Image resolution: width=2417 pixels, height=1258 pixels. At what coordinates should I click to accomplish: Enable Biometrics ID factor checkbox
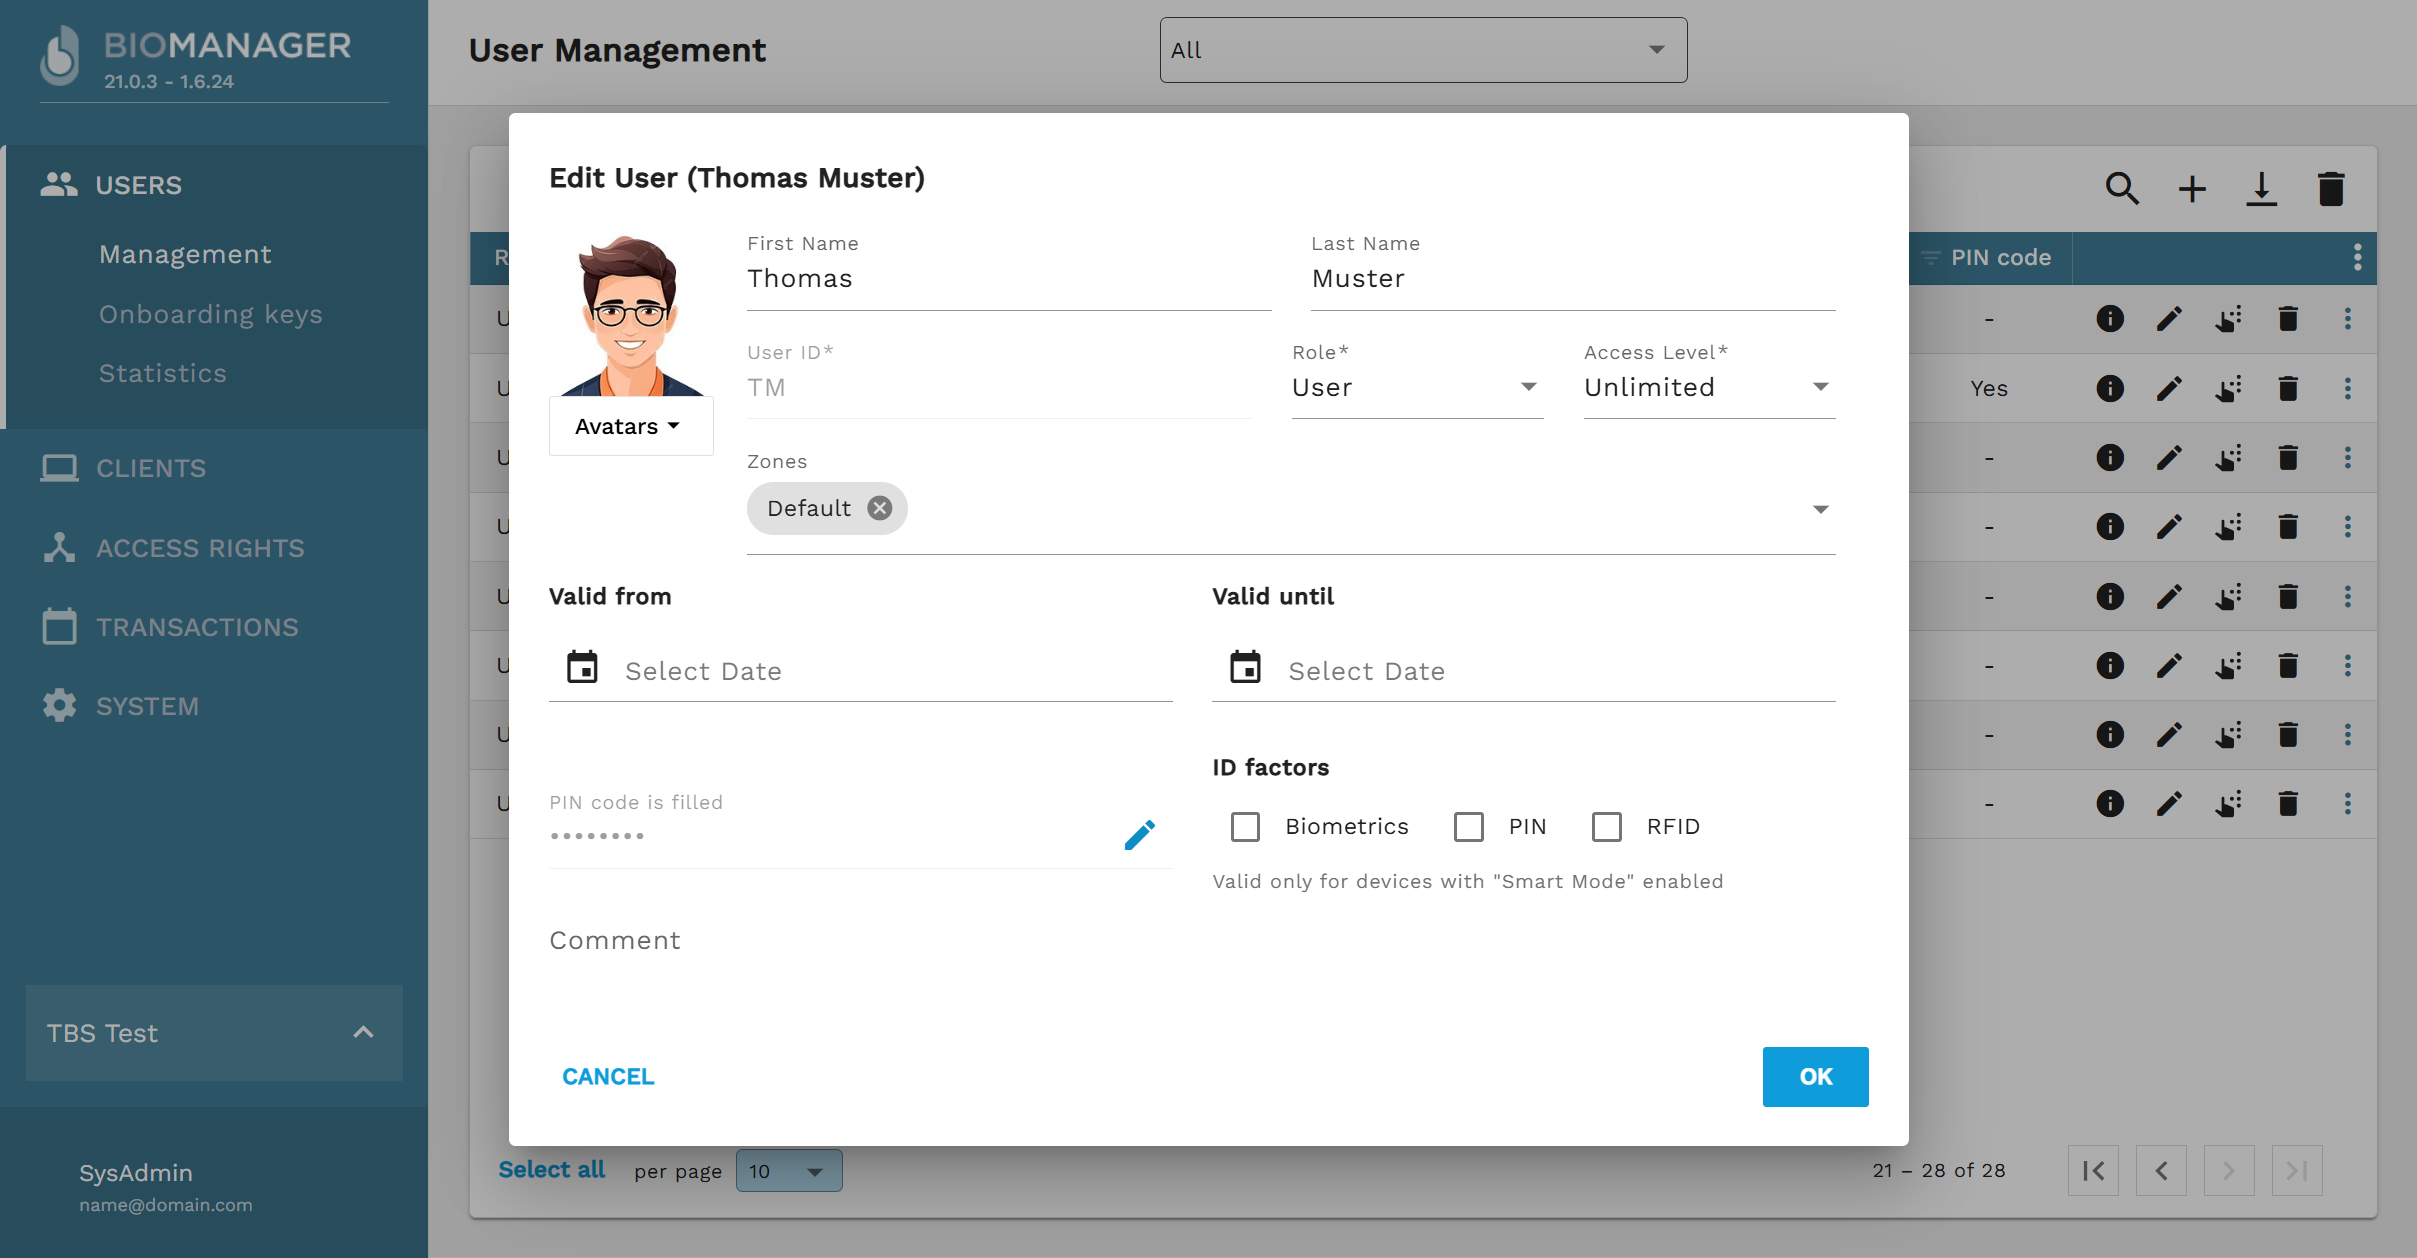[1245, 827]
